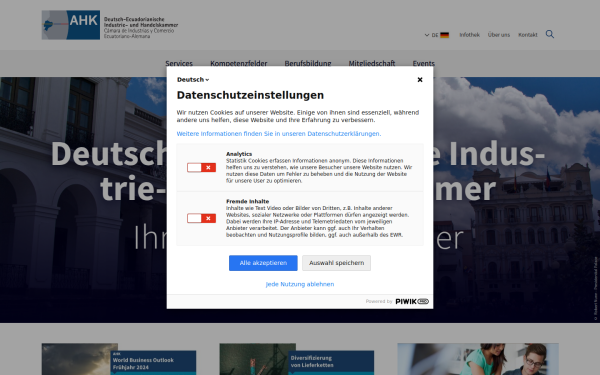
Task: Click the Datenschutzeinstellungen heading text
Action: [x=250, y=95]
